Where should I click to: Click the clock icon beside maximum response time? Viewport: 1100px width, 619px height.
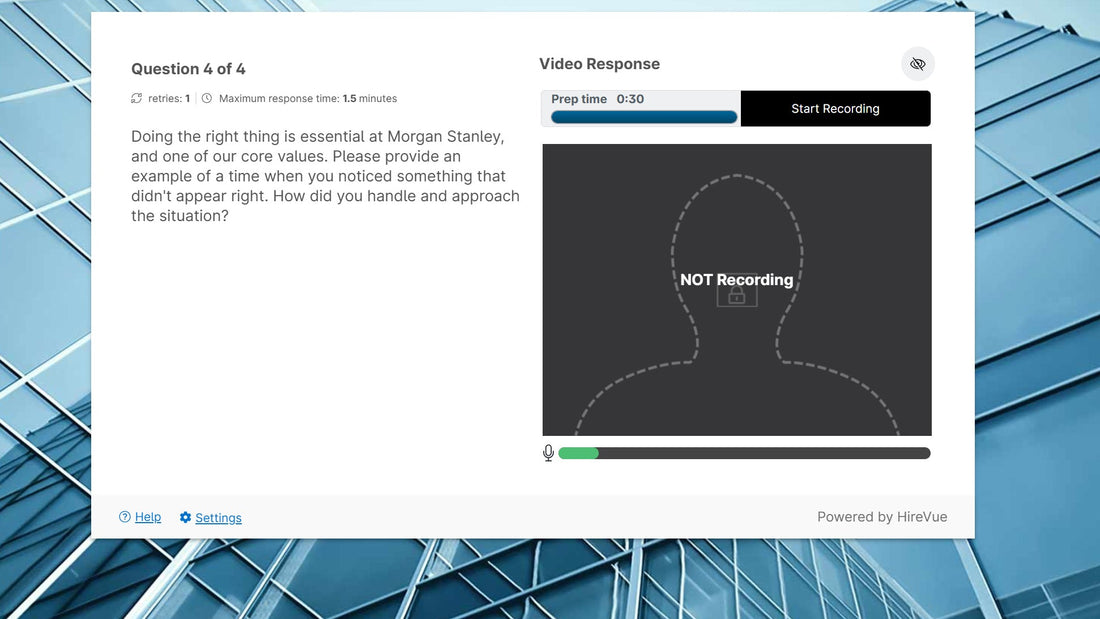click(207, 98)
